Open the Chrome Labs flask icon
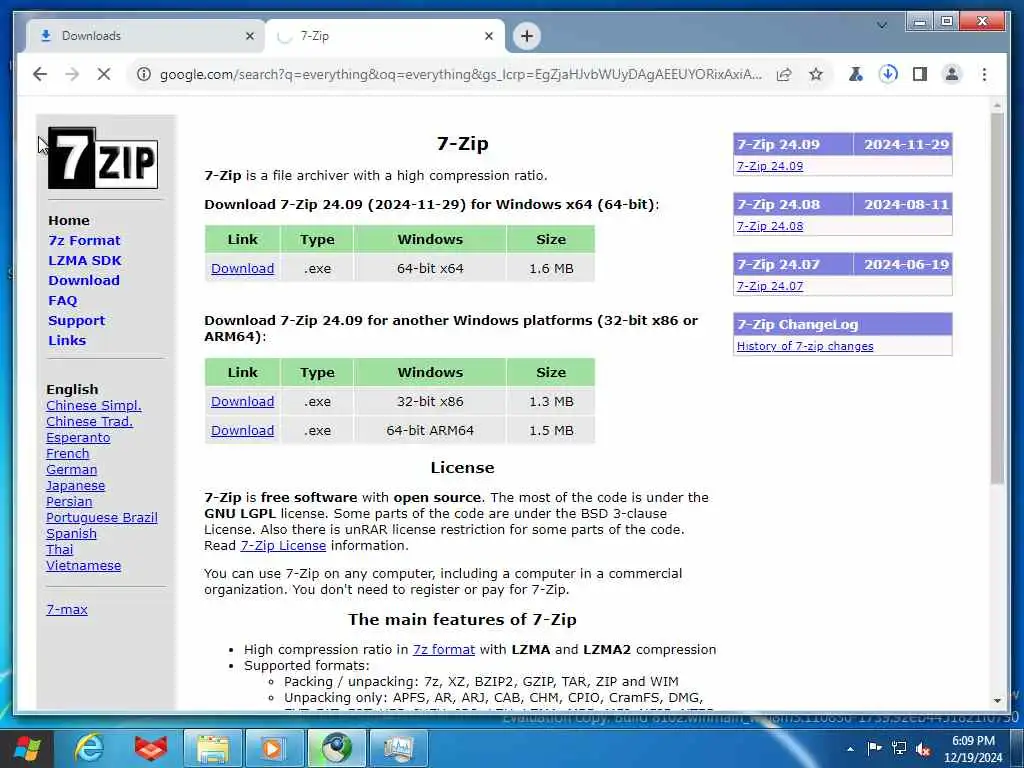This screenshot has height=768, width=1024. (x=856, y=74)
